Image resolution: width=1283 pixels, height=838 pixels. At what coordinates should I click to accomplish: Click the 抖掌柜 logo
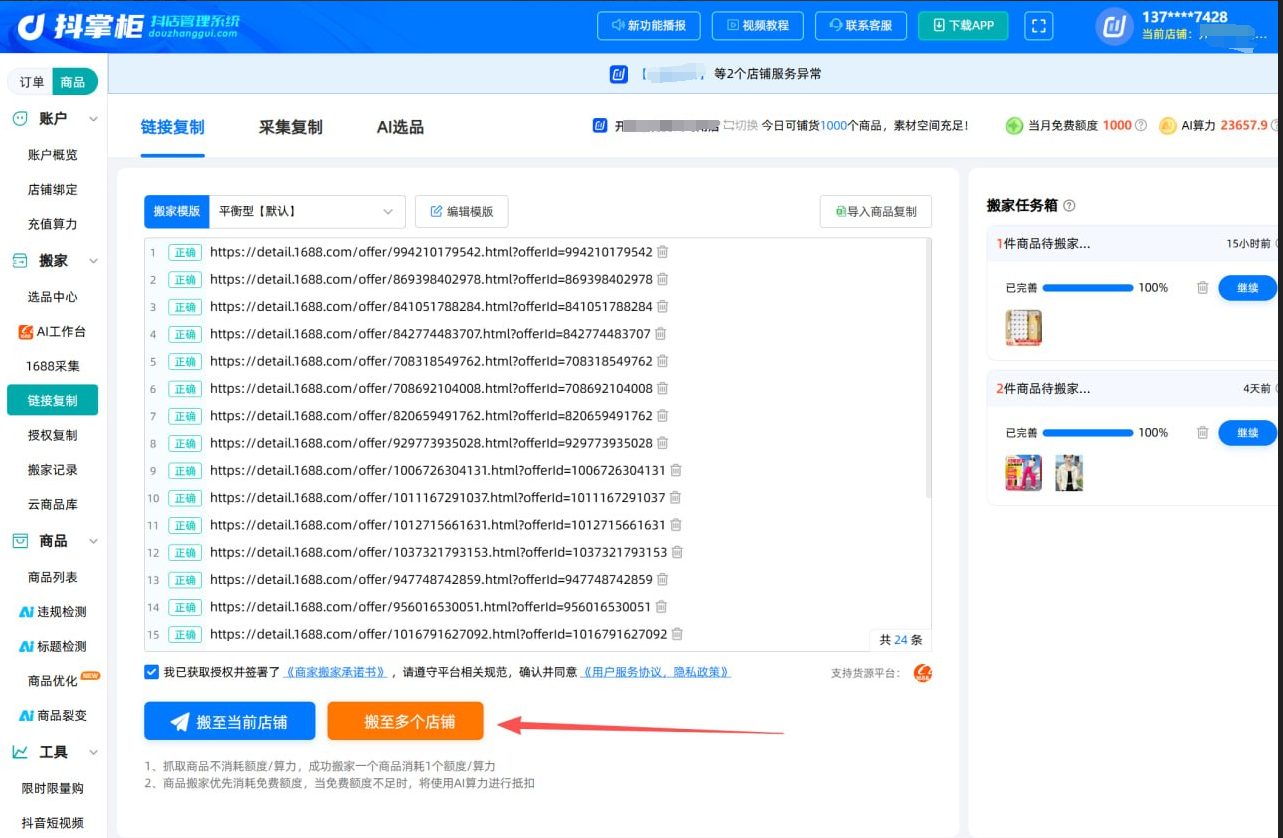point(130,26)
